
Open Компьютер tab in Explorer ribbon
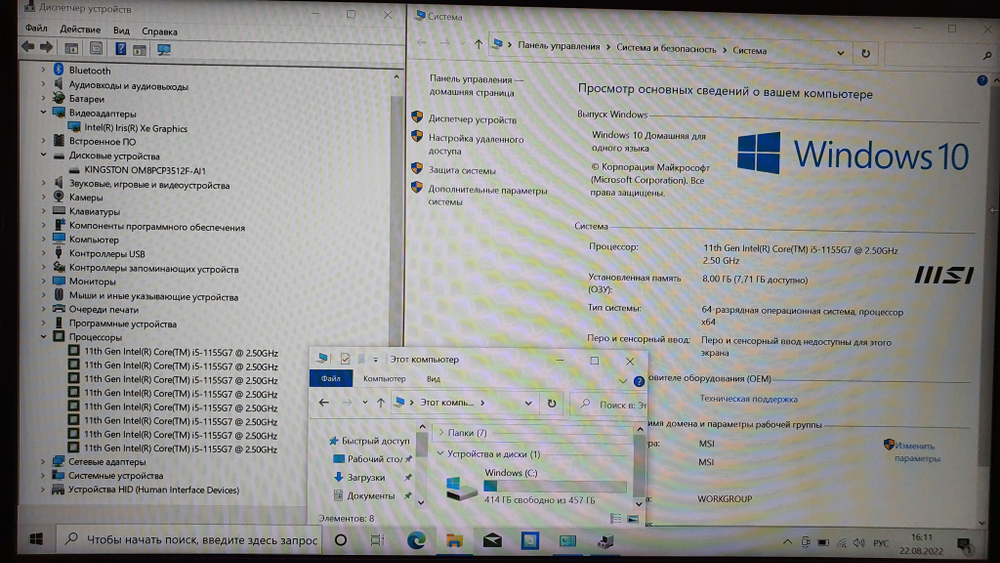[x=384, y=378]
